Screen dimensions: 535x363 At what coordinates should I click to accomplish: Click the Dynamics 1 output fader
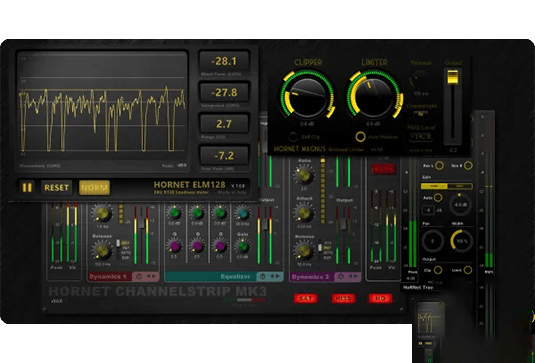coord(141,223)
